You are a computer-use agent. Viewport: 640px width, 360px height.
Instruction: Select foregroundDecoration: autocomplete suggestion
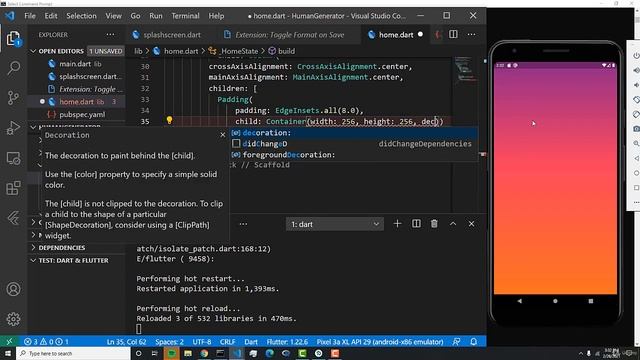pos(353,155)
